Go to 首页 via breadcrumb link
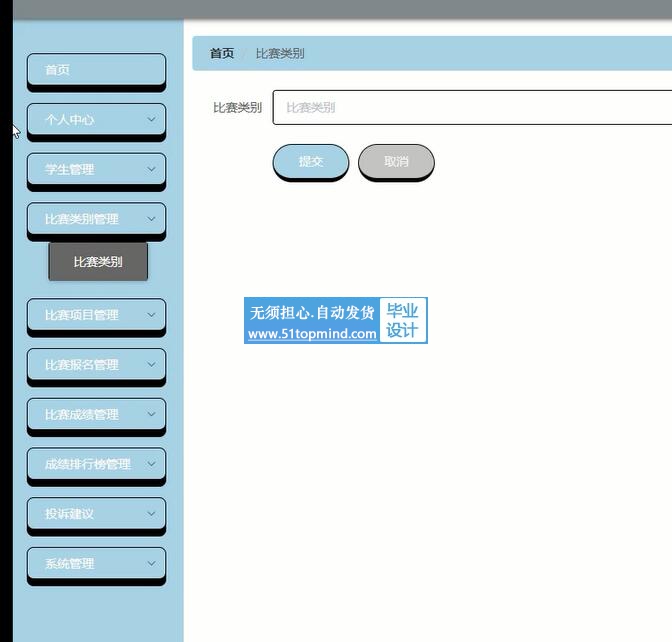This screenshot has width=672, height=642. tap(222, 54)
